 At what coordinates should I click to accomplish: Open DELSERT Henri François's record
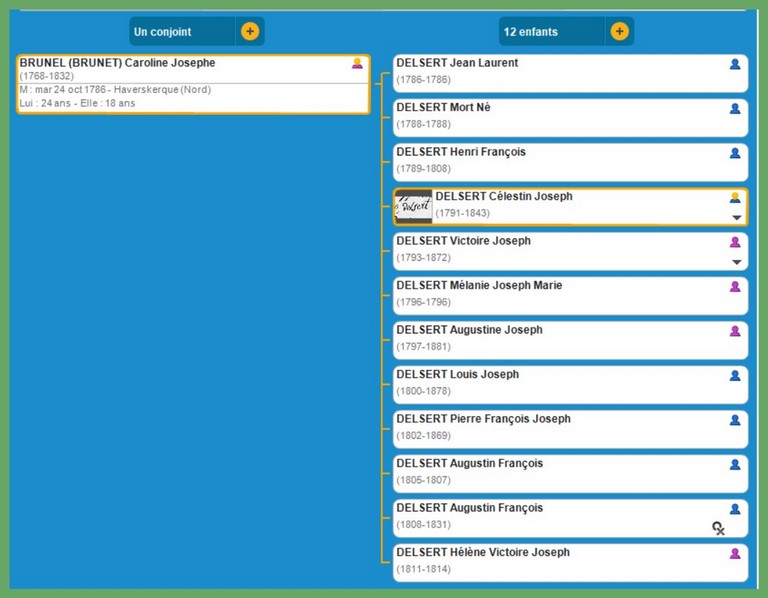[x=460, y=152]
